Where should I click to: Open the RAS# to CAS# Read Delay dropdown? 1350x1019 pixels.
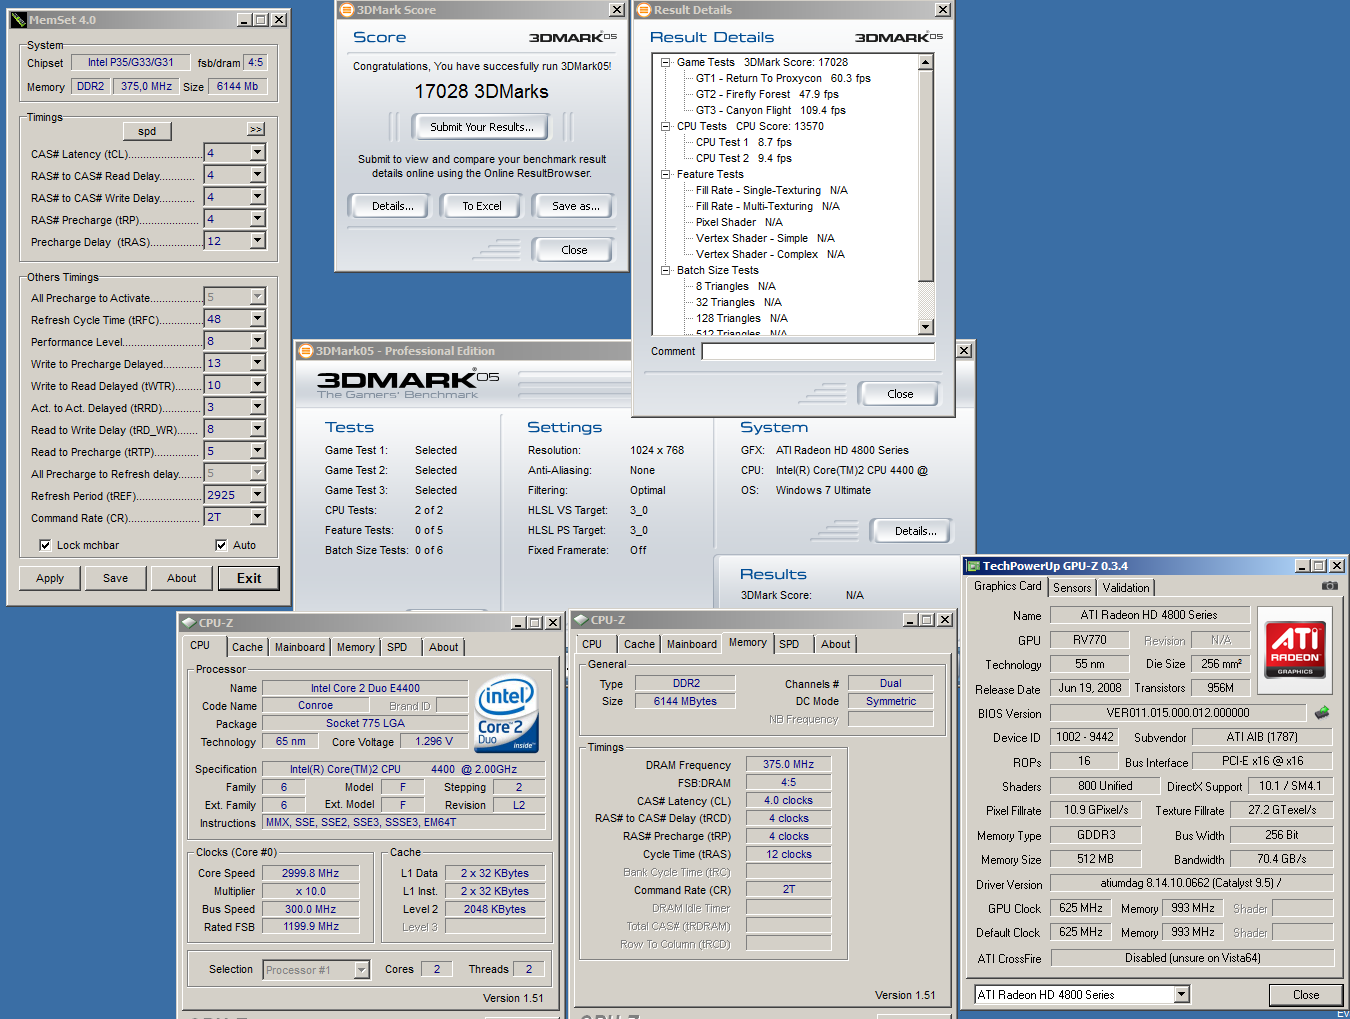pos(258,175)
